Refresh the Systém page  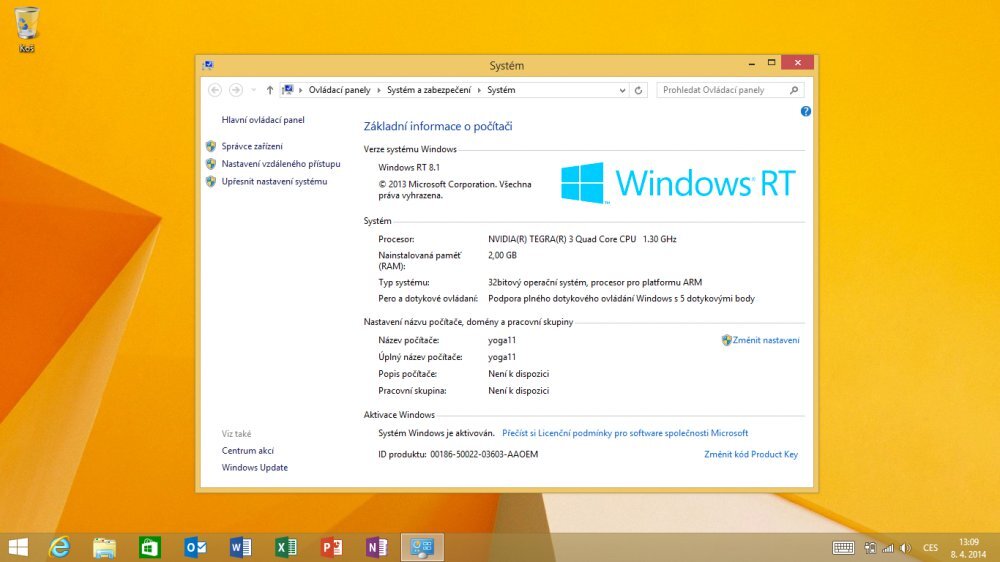coord(638,90)
